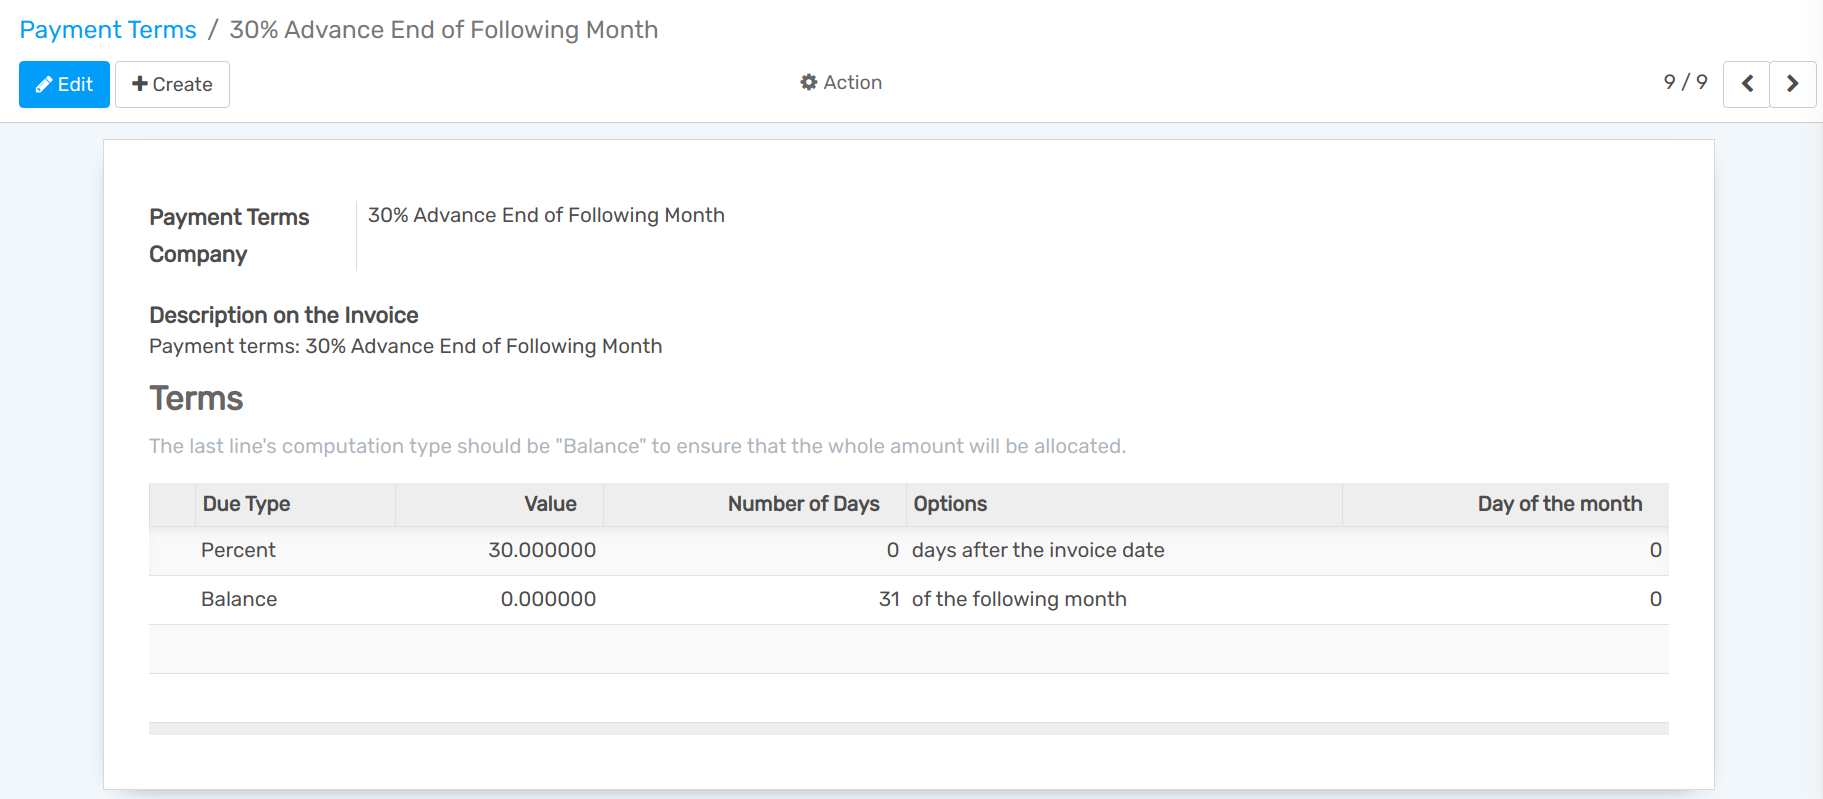Click the payment term name field value
Screen dimensions: 1823x799
point(546,215)
